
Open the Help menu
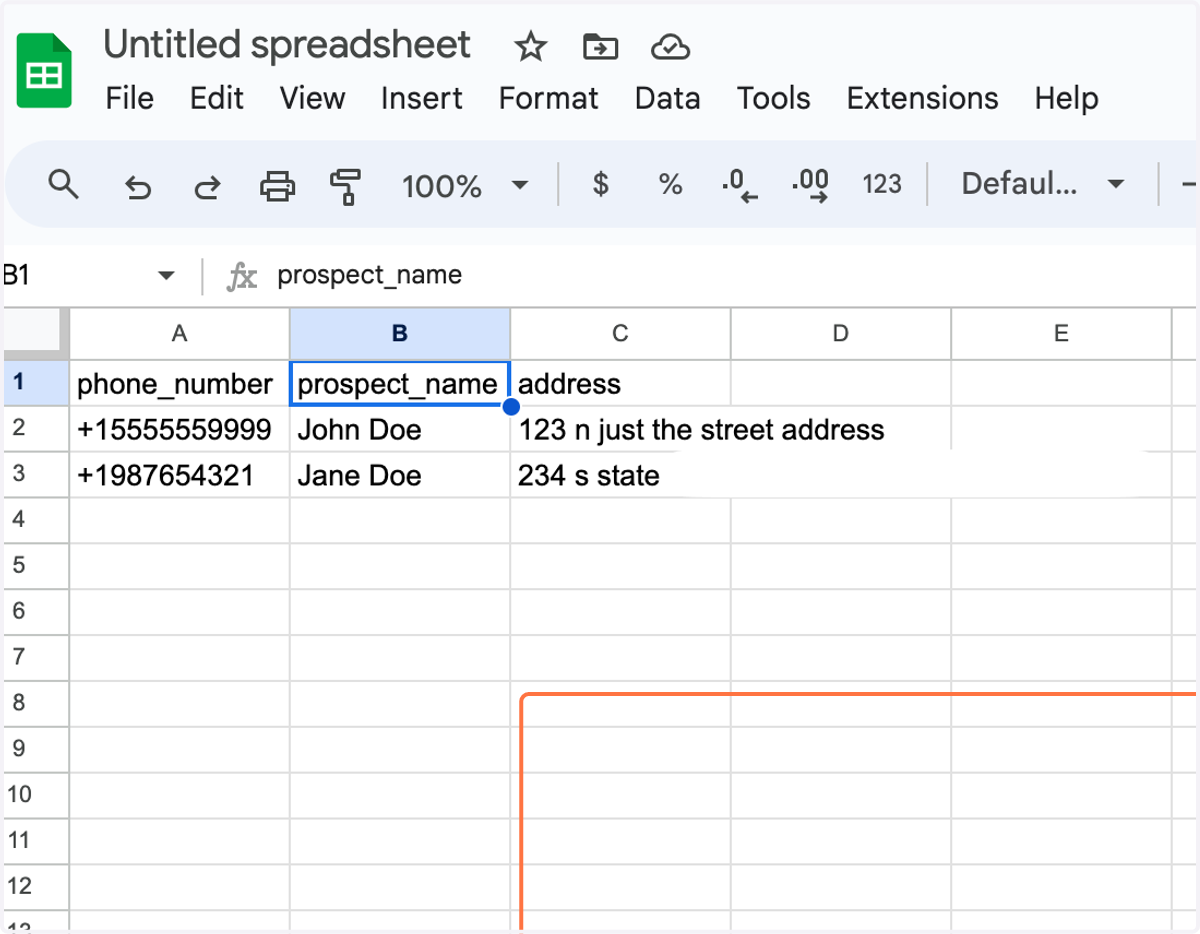(1066, 98)
